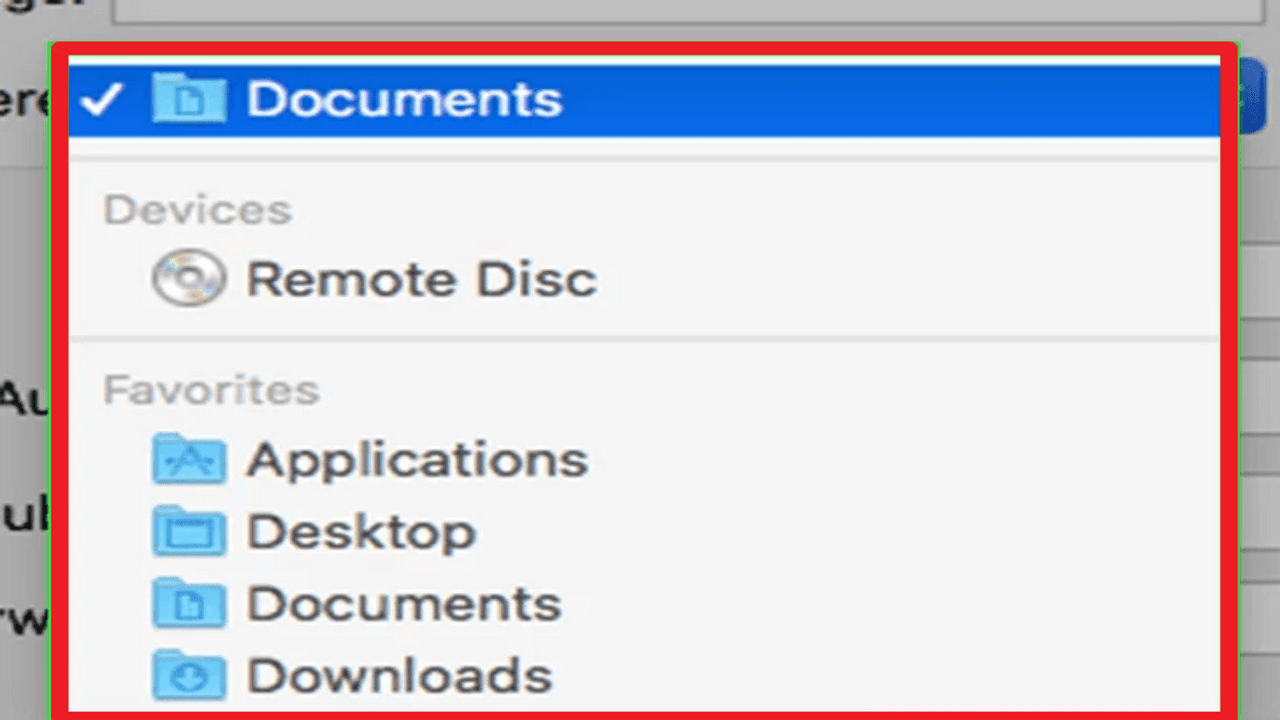Click the Favorites section header
The width and height of the screenshot is (1280, 720).
pyautogui.click(x=211, y=389)
